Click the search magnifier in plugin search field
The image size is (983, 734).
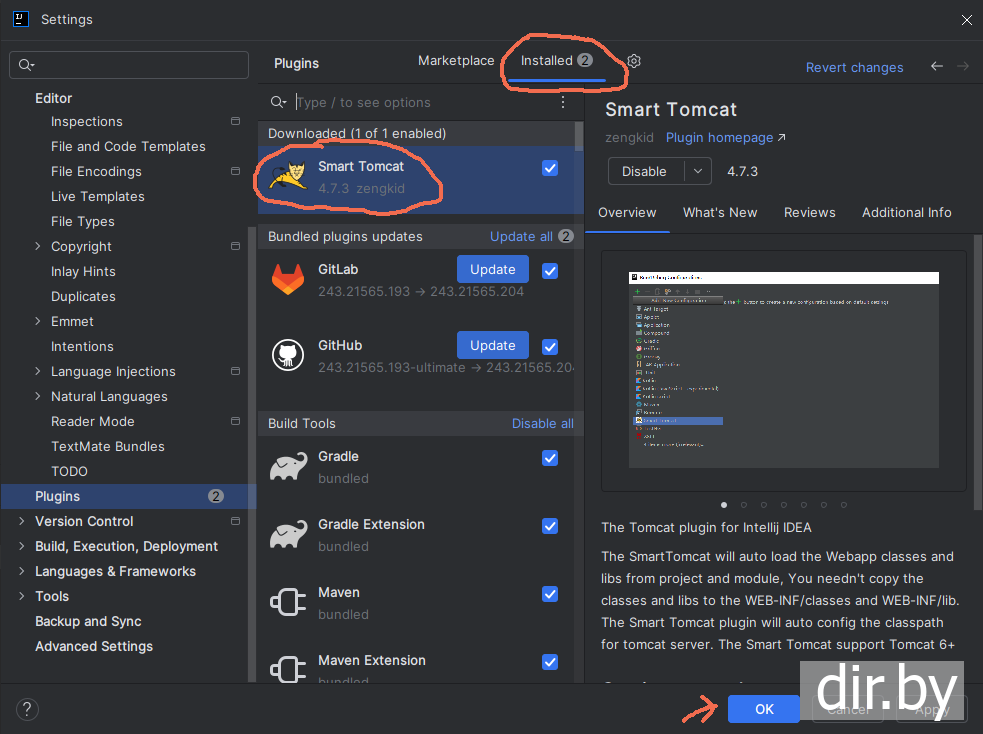pyautogui.click(x=278, y=102)
